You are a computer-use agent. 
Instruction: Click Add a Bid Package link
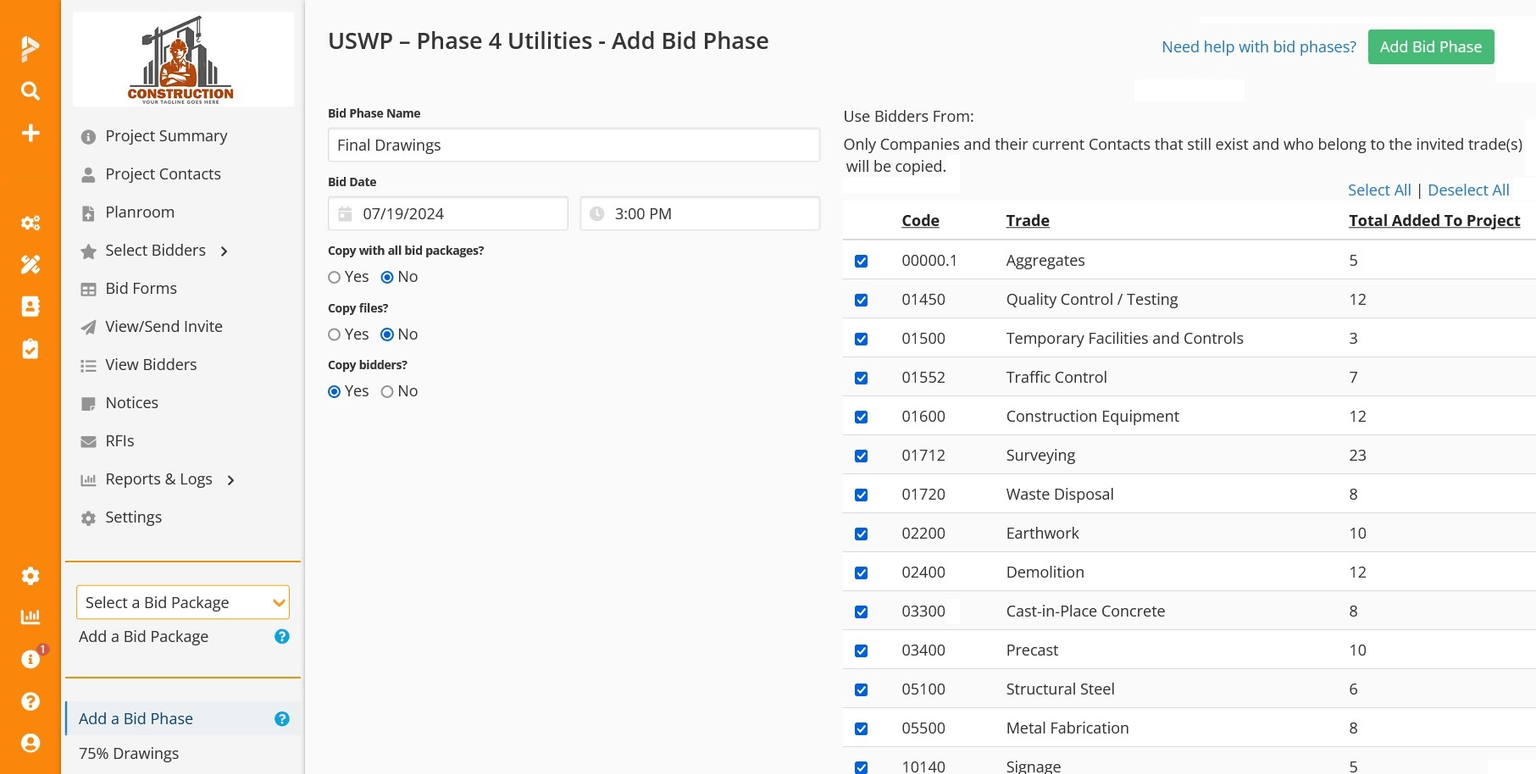(144, 636)
